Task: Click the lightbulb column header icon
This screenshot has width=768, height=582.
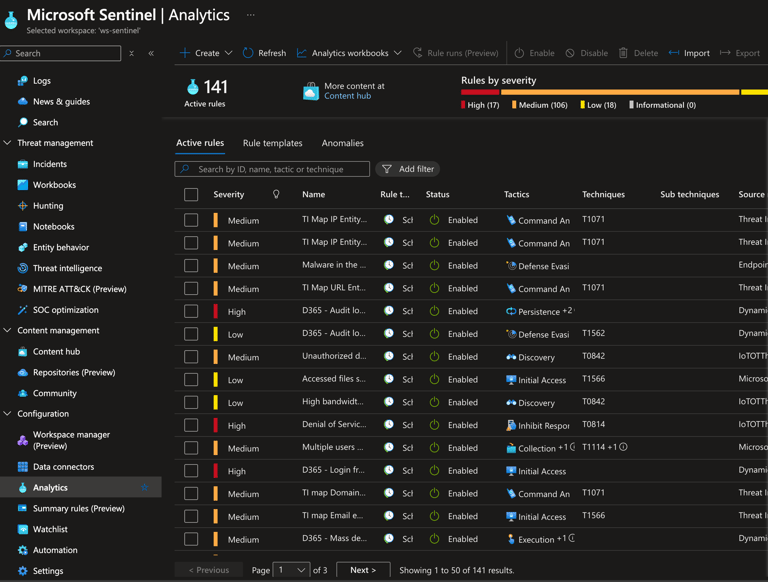Action: [276, 194]
